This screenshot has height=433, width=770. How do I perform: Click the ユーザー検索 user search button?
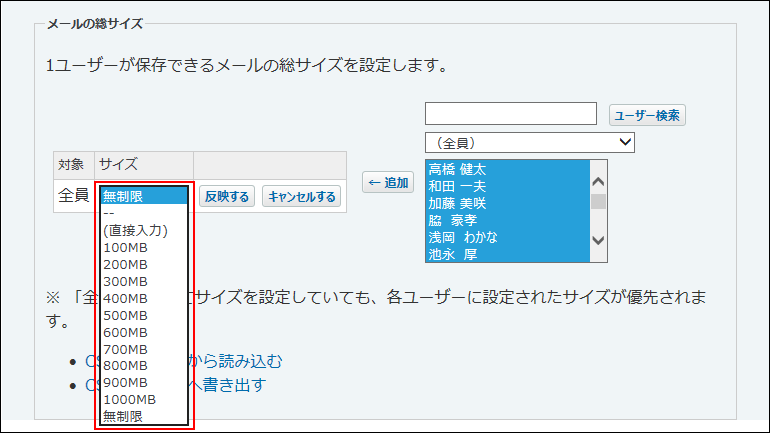click(x=647, y=115)
